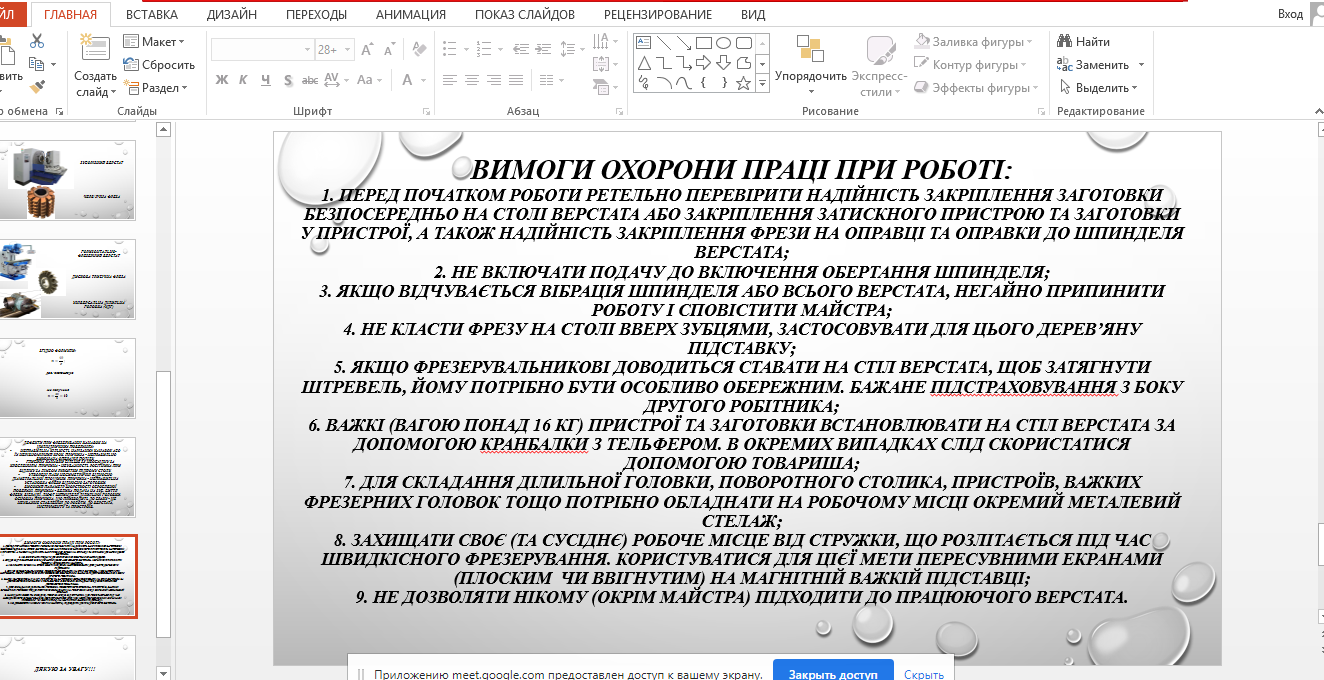1324x680 pixels.
Task: Toggle italic К formatting
Action: 243,80
